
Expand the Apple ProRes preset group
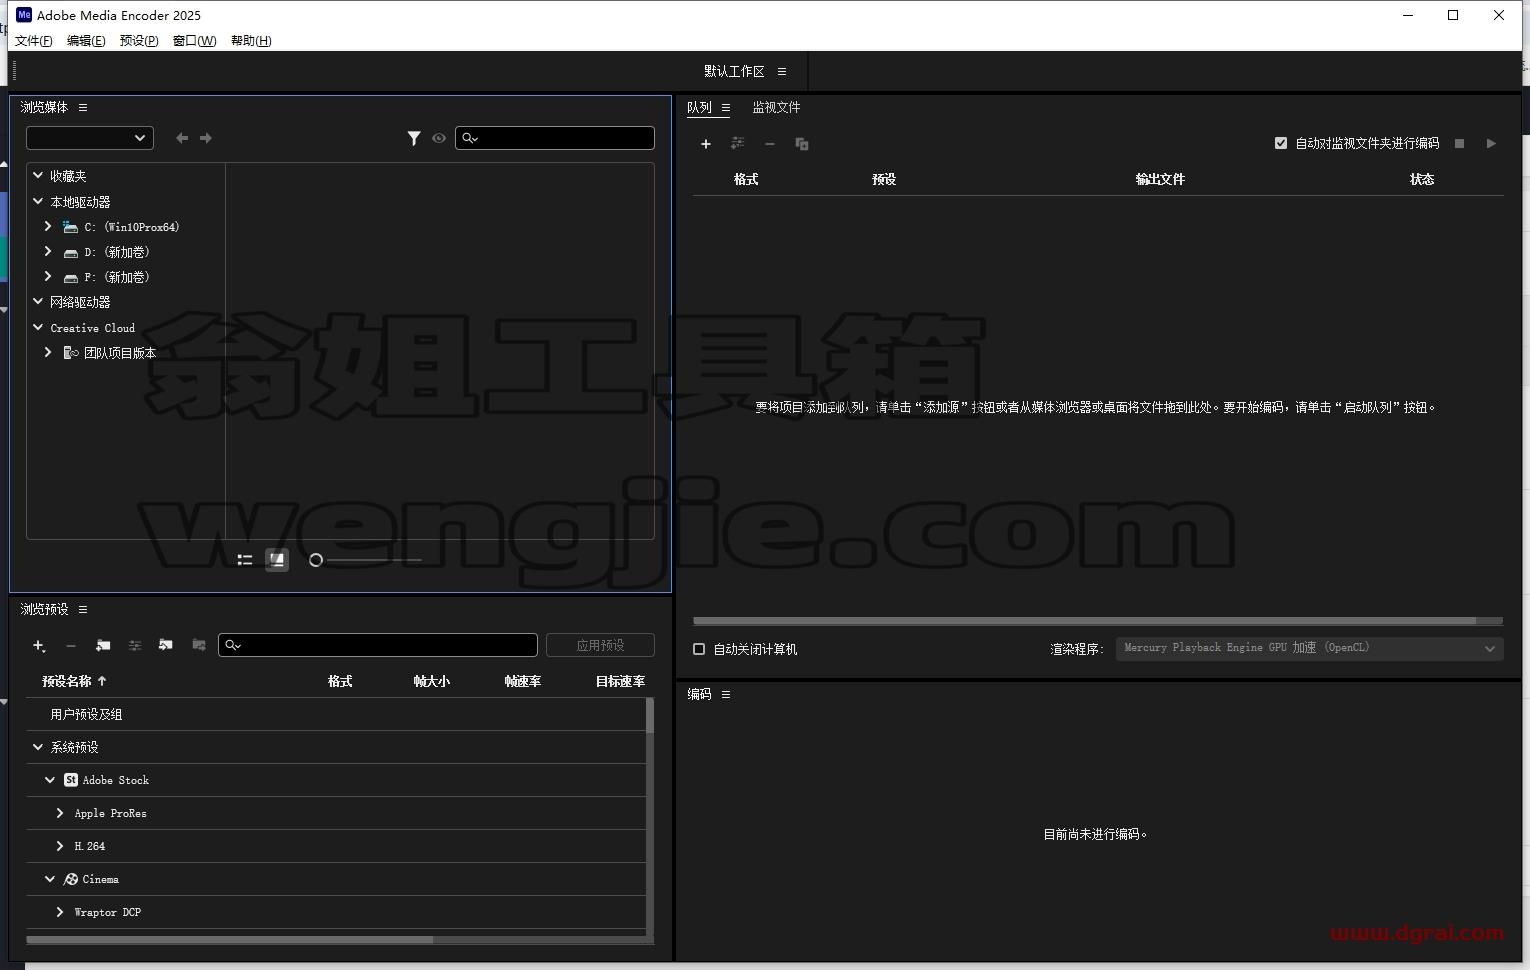pyautogui.click(x=60, y=813)
